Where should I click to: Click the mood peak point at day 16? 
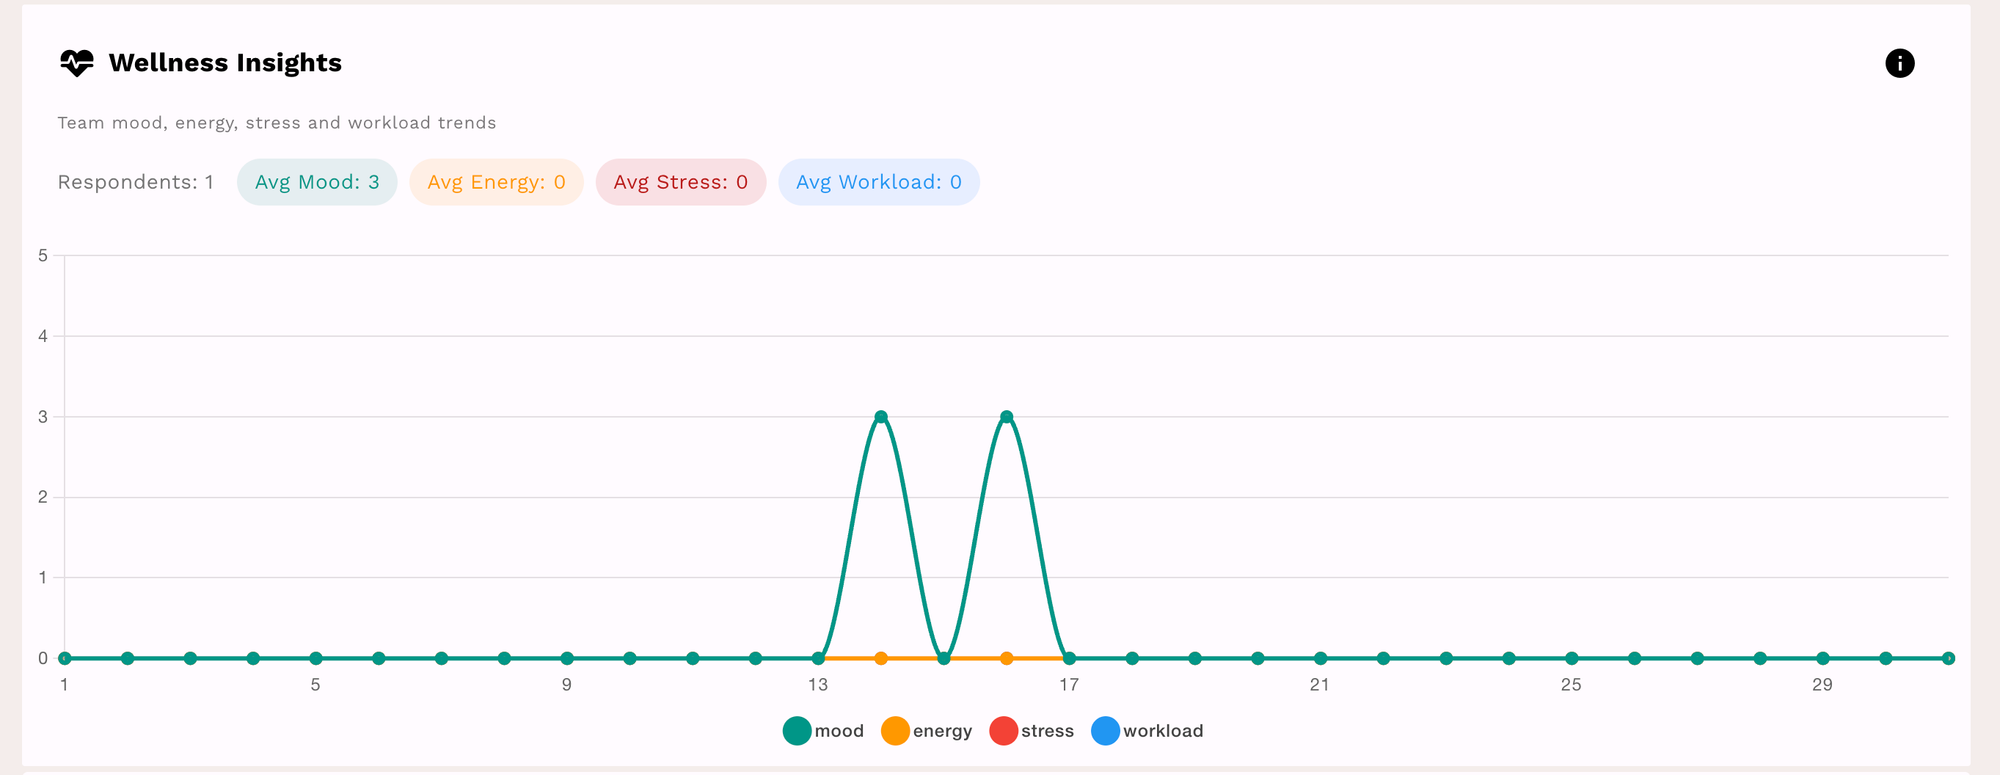(1007, 417)
